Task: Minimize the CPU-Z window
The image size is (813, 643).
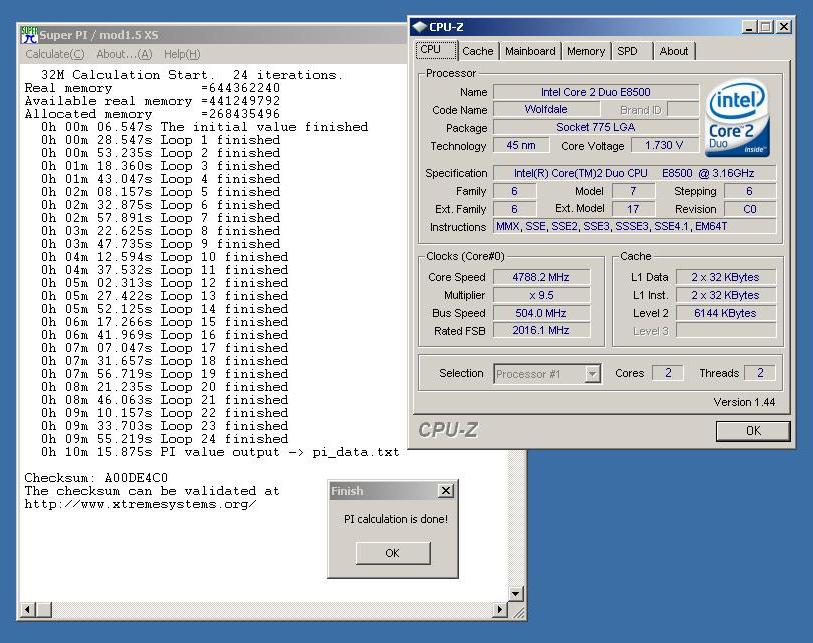Action: pos(749,26)
